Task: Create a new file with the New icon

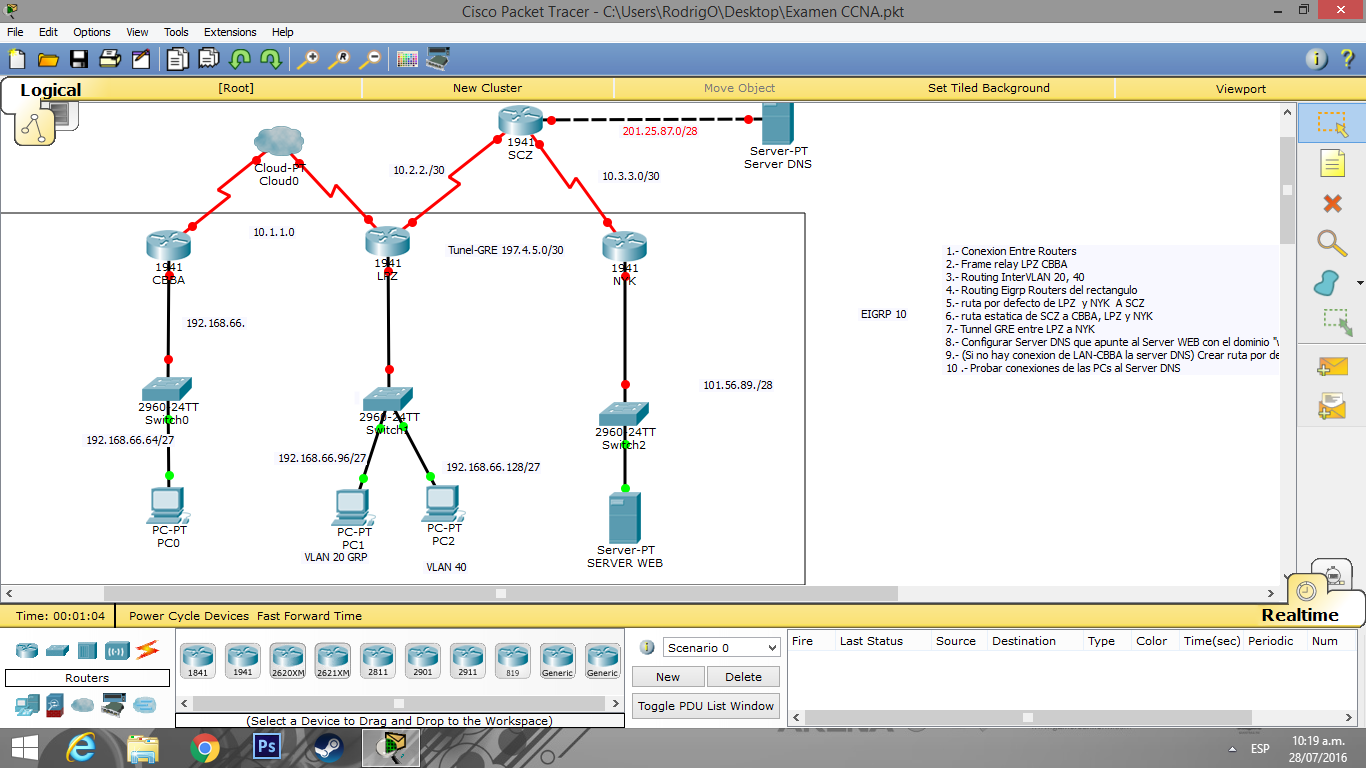Action: click(17, 59)
